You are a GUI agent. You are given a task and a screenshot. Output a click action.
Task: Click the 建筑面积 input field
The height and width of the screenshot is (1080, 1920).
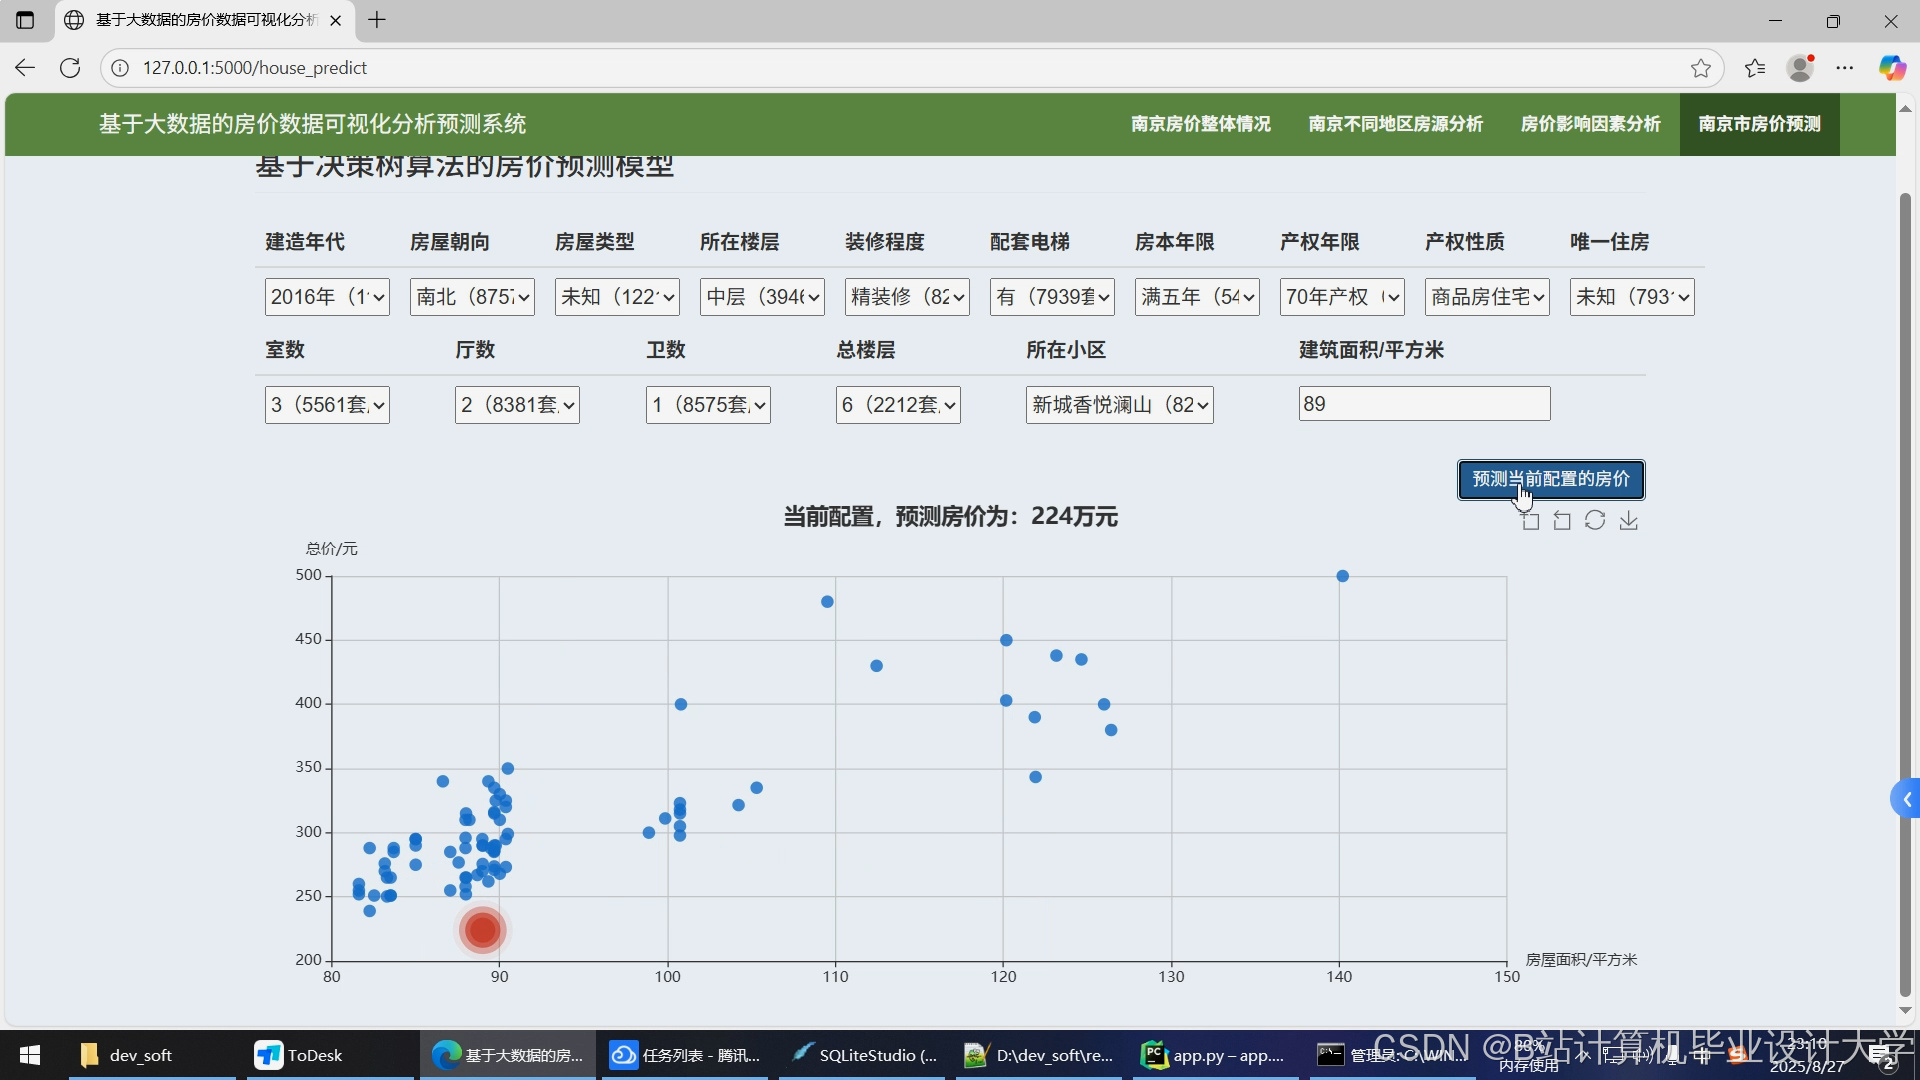[1424, 404]
